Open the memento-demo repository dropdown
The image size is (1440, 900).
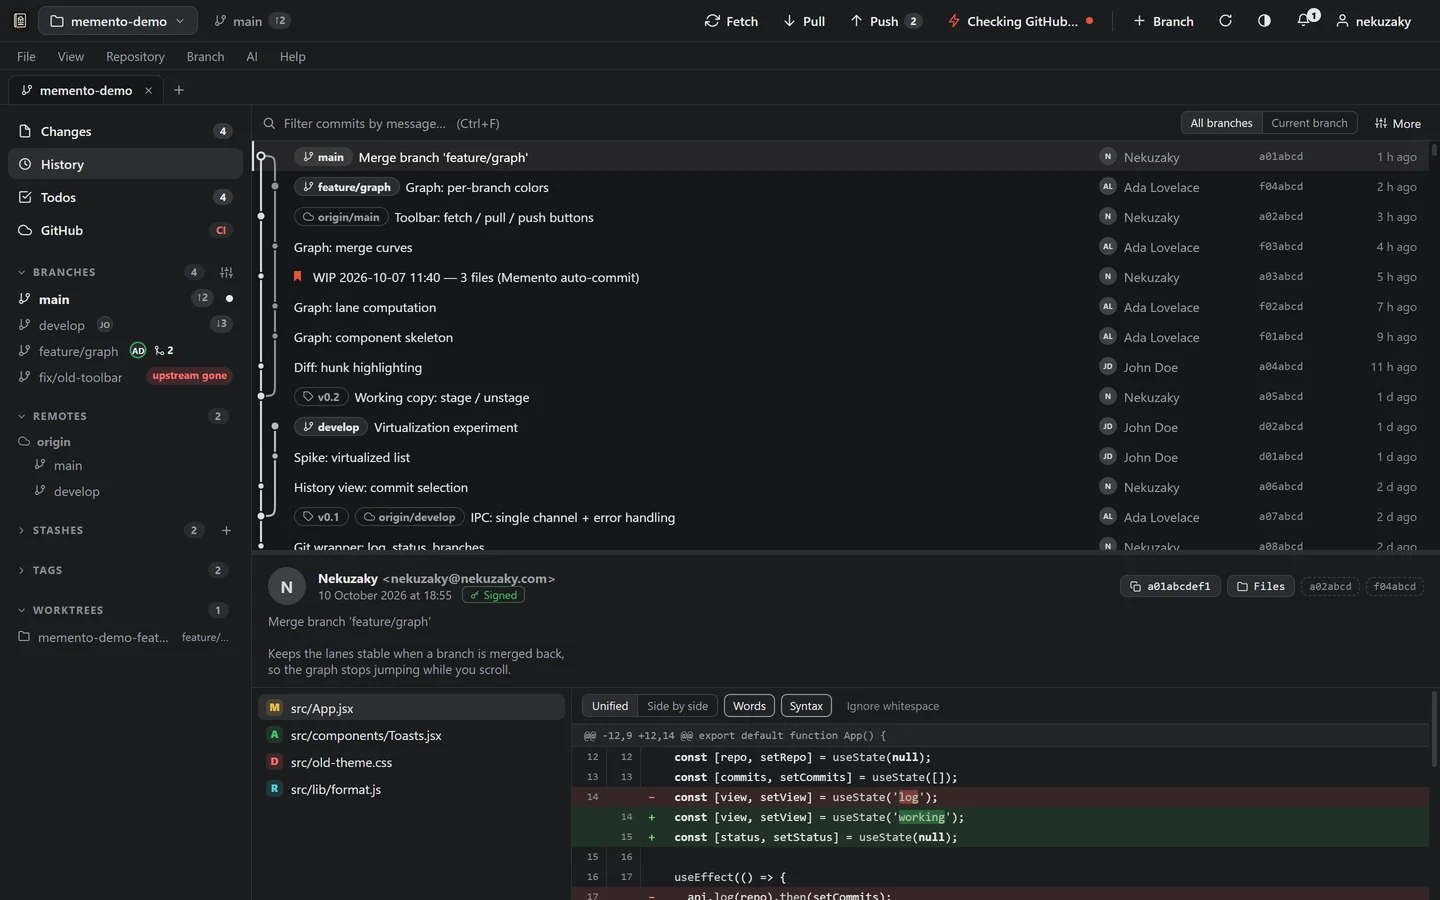pyautogui.click(x=118, y=20)
